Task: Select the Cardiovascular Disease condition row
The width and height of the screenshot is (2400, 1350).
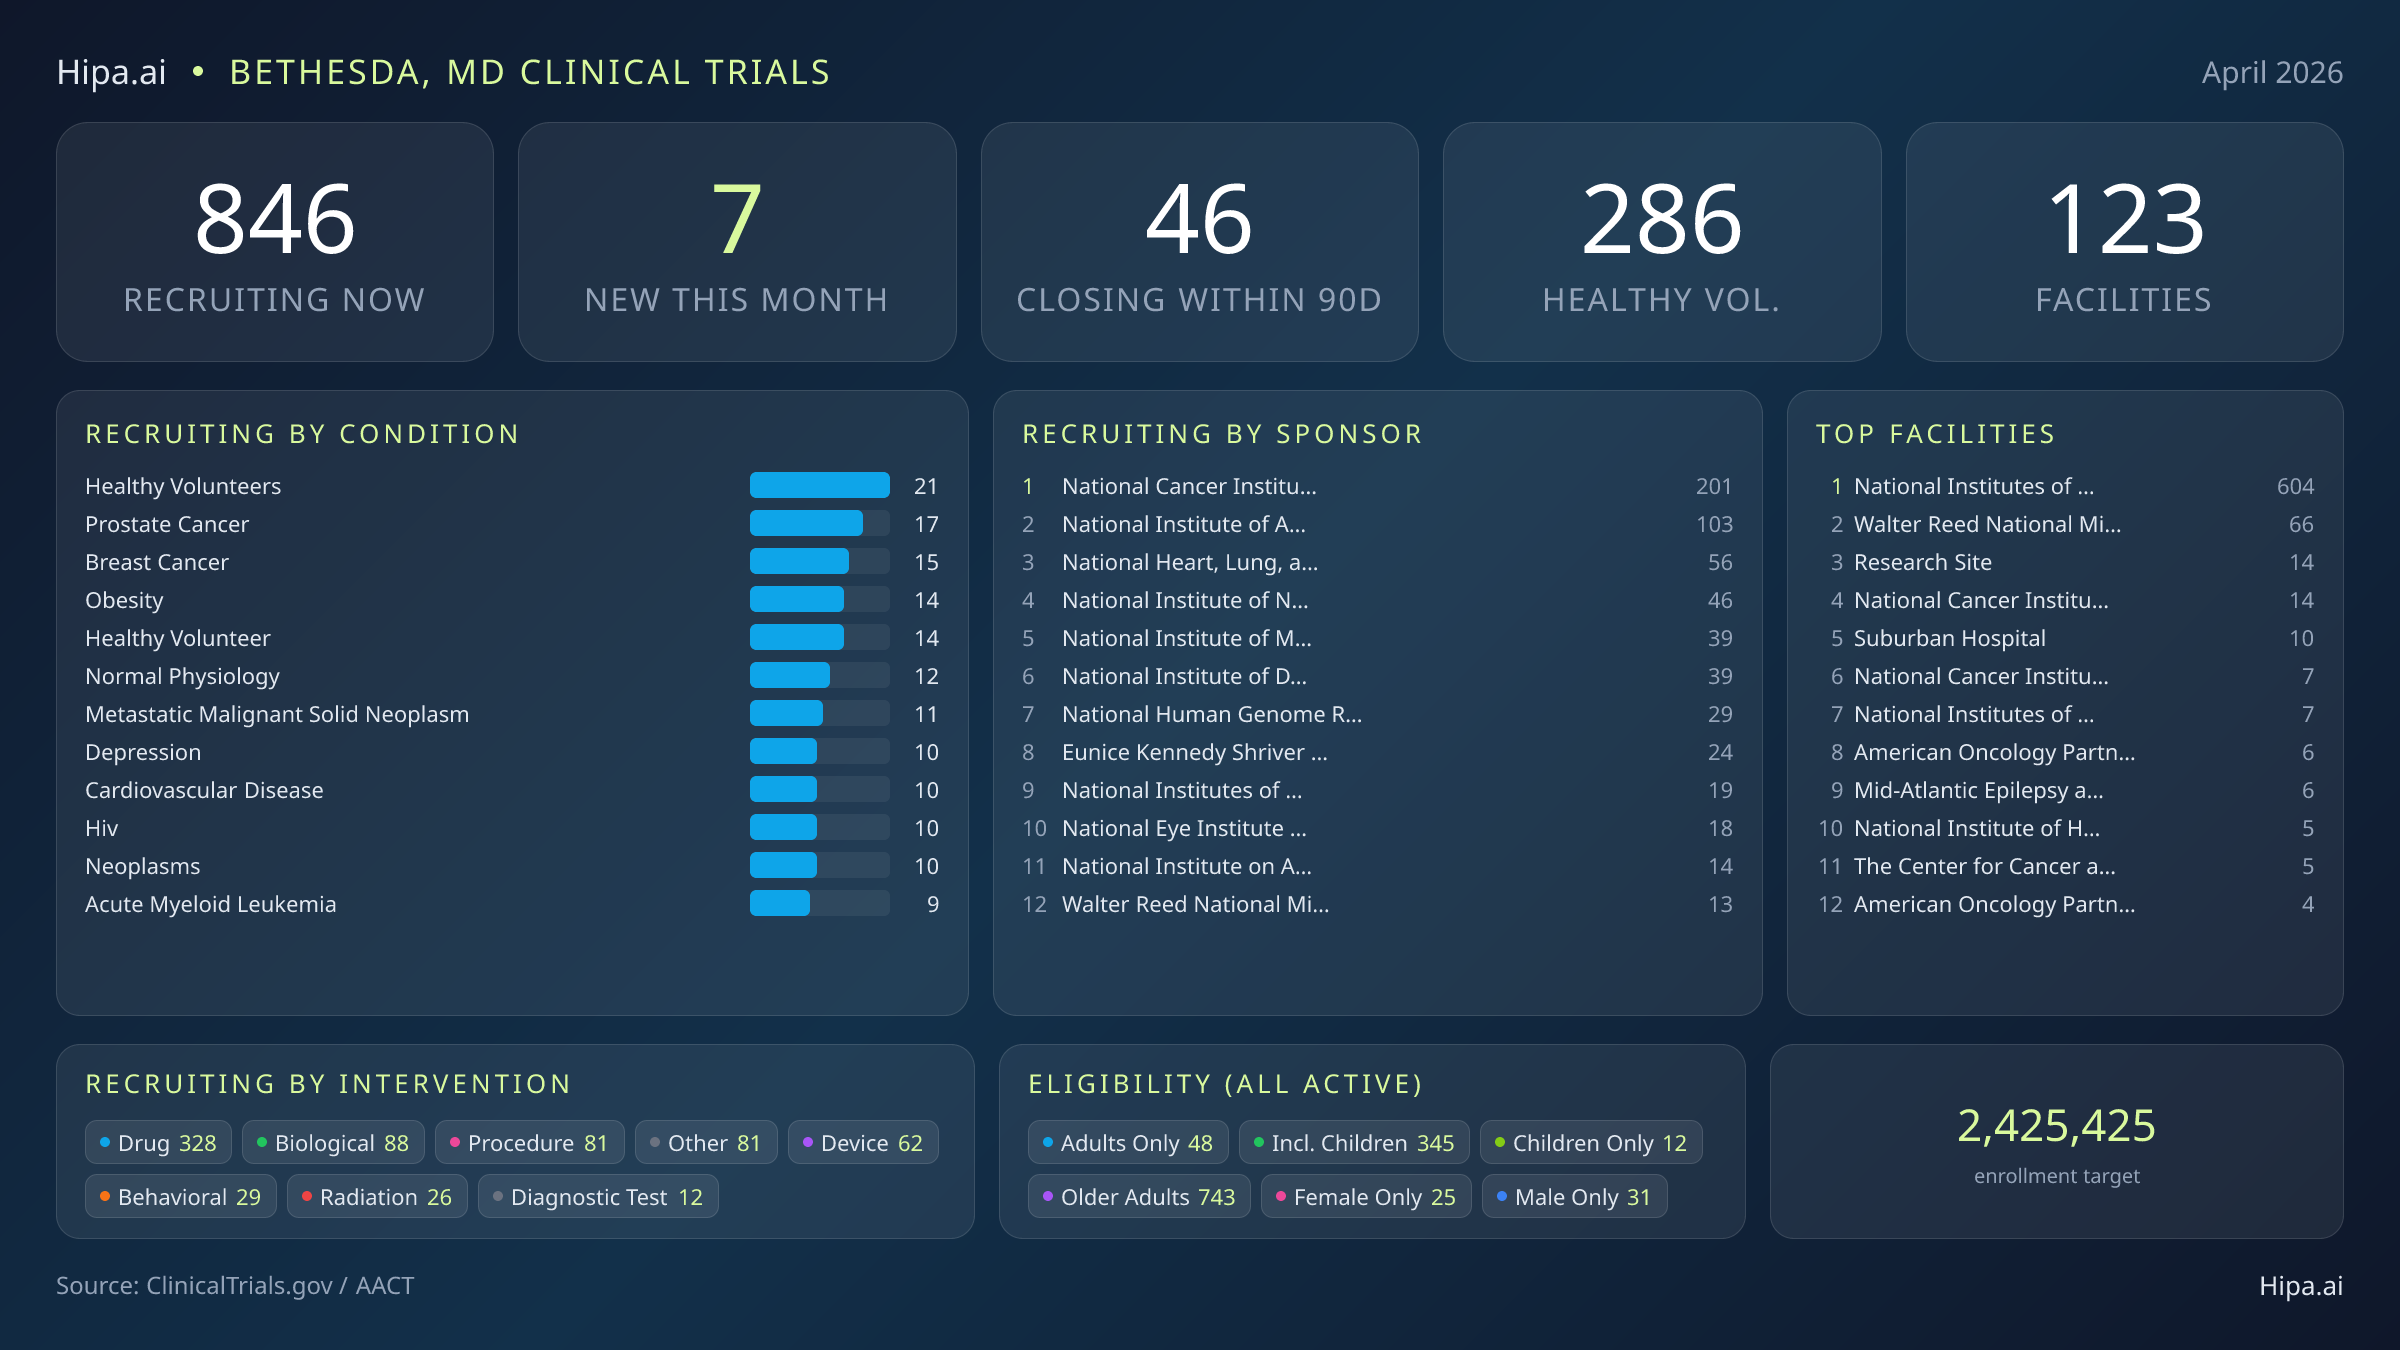Action: [512, 790]
